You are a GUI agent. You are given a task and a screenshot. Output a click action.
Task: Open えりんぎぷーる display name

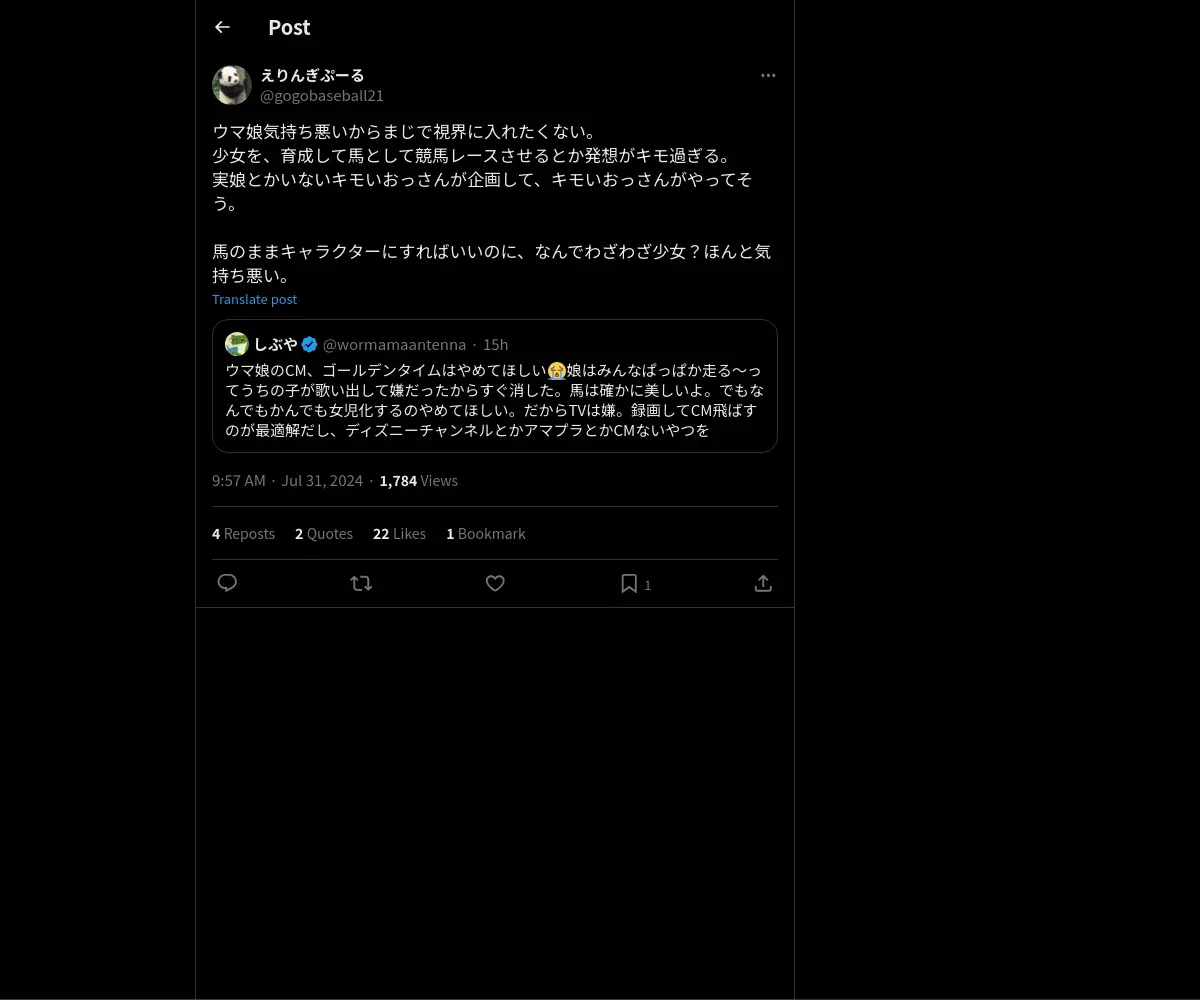[312, 75]
